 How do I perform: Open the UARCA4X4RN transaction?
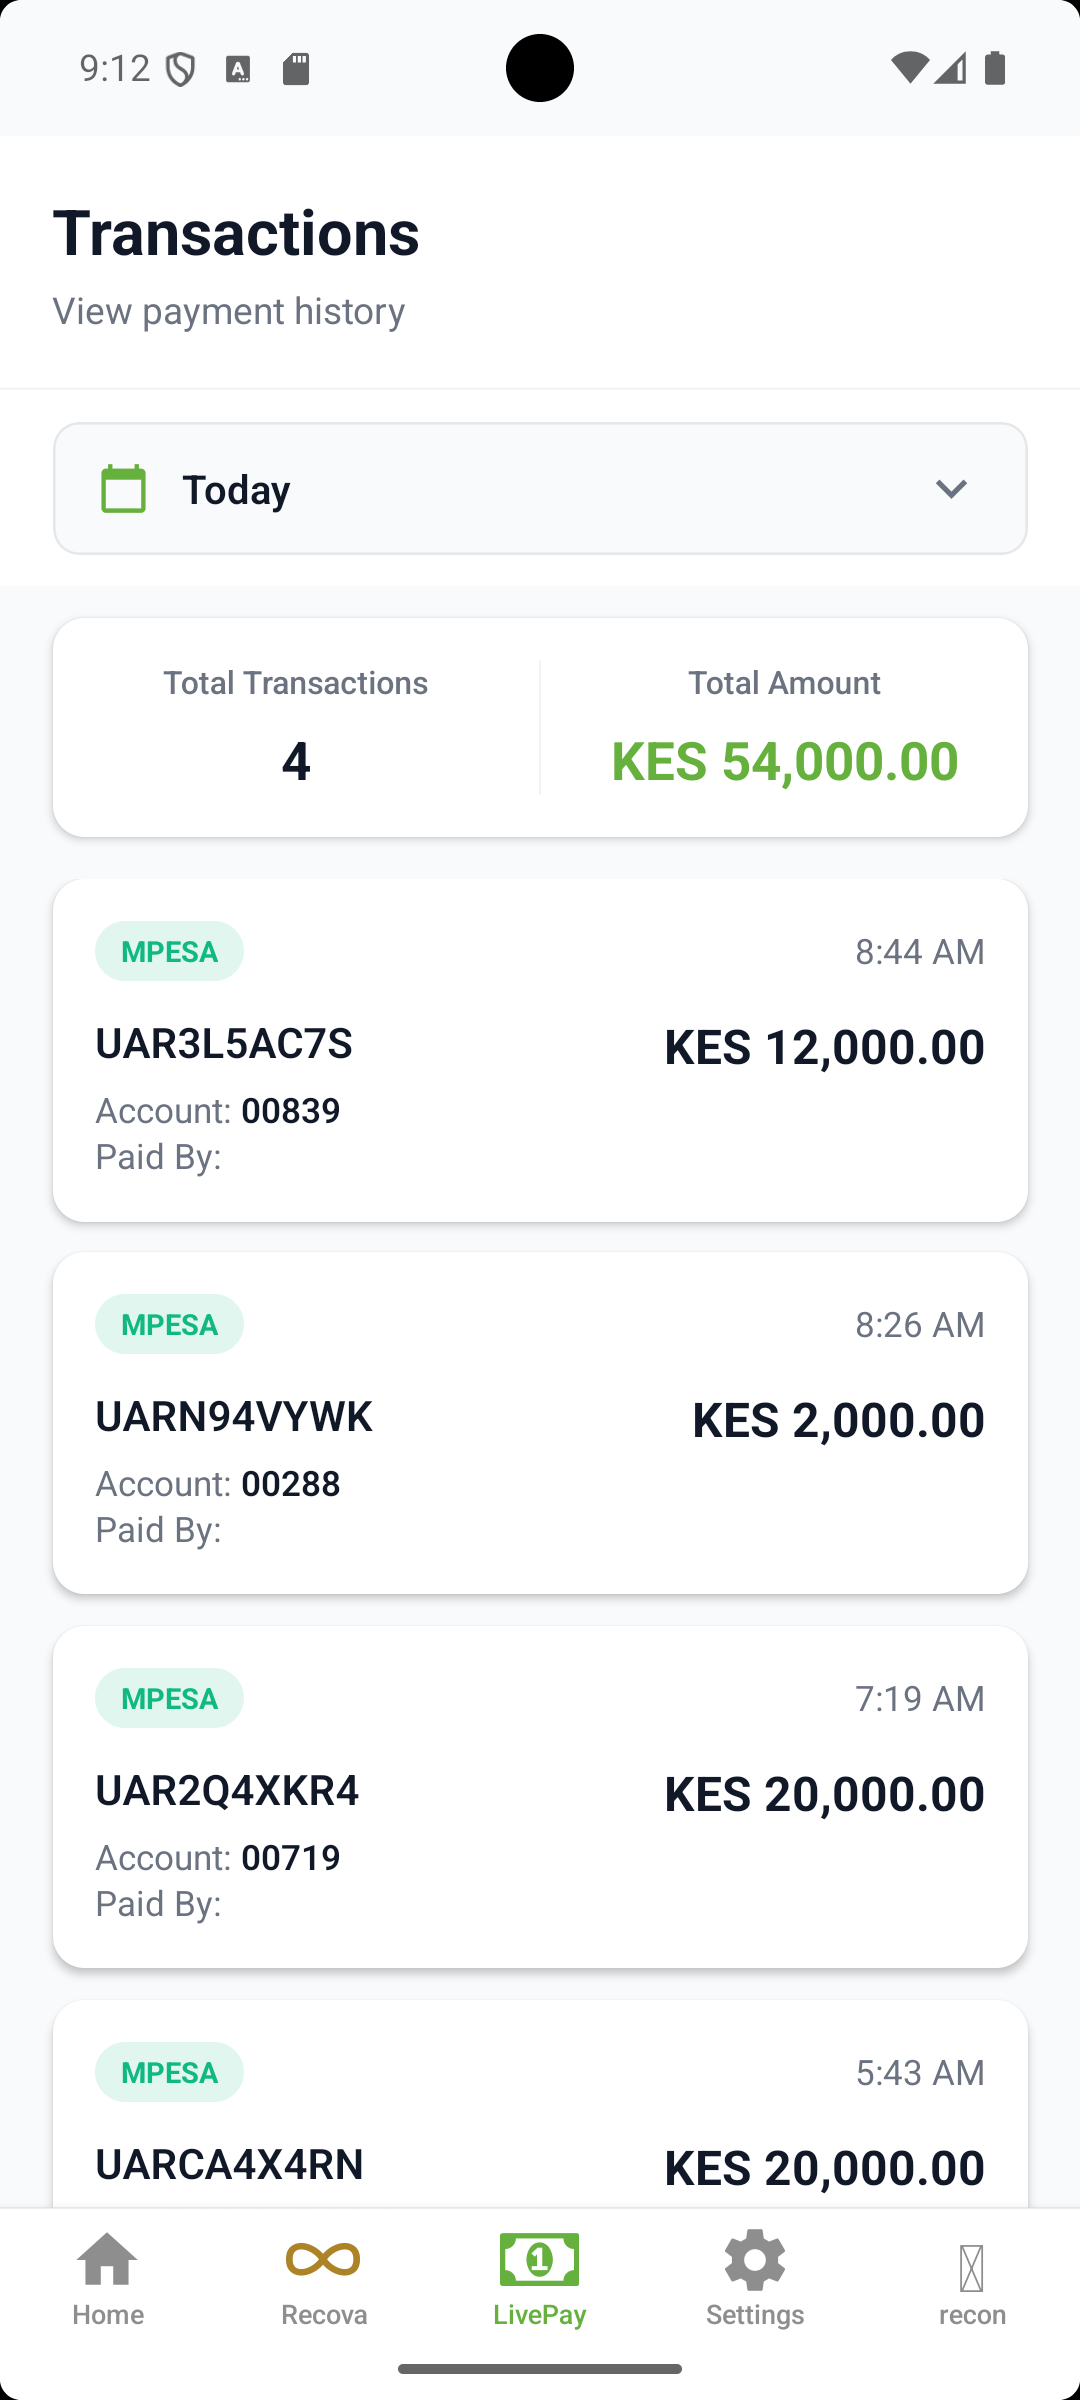(540, 2104)
